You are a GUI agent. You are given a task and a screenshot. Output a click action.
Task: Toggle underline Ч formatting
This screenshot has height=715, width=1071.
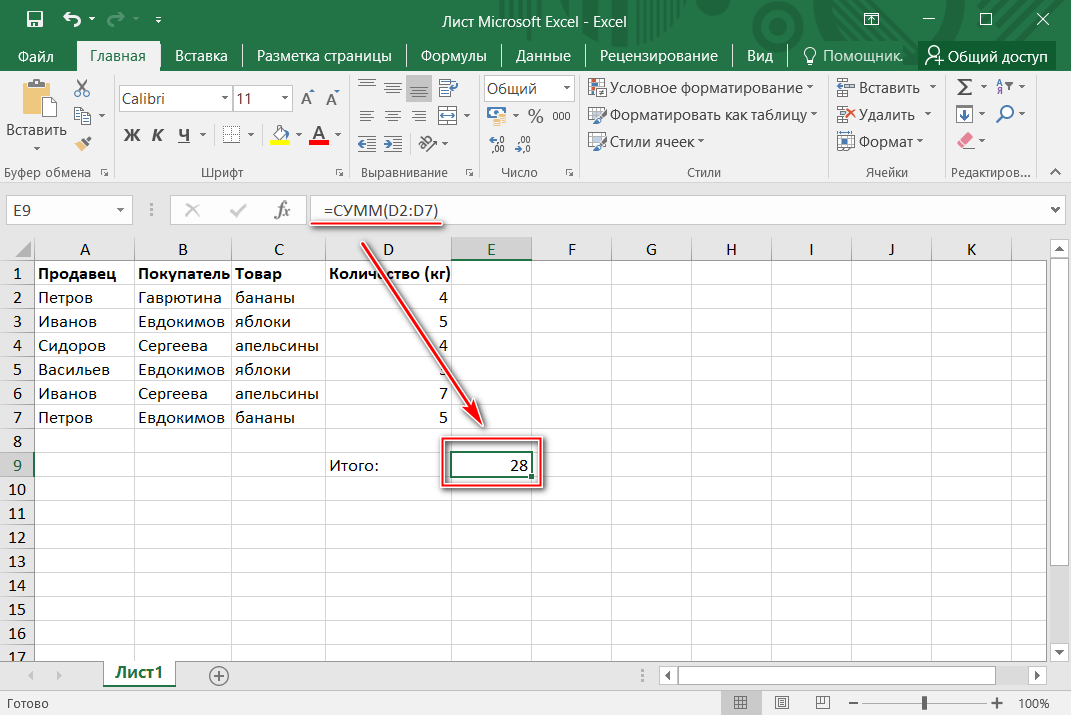[184, 135]
